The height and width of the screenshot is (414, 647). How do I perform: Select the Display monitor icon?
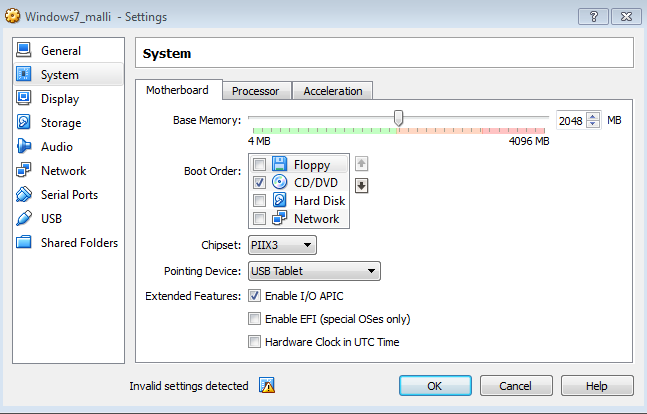click(x=24, y=99)
